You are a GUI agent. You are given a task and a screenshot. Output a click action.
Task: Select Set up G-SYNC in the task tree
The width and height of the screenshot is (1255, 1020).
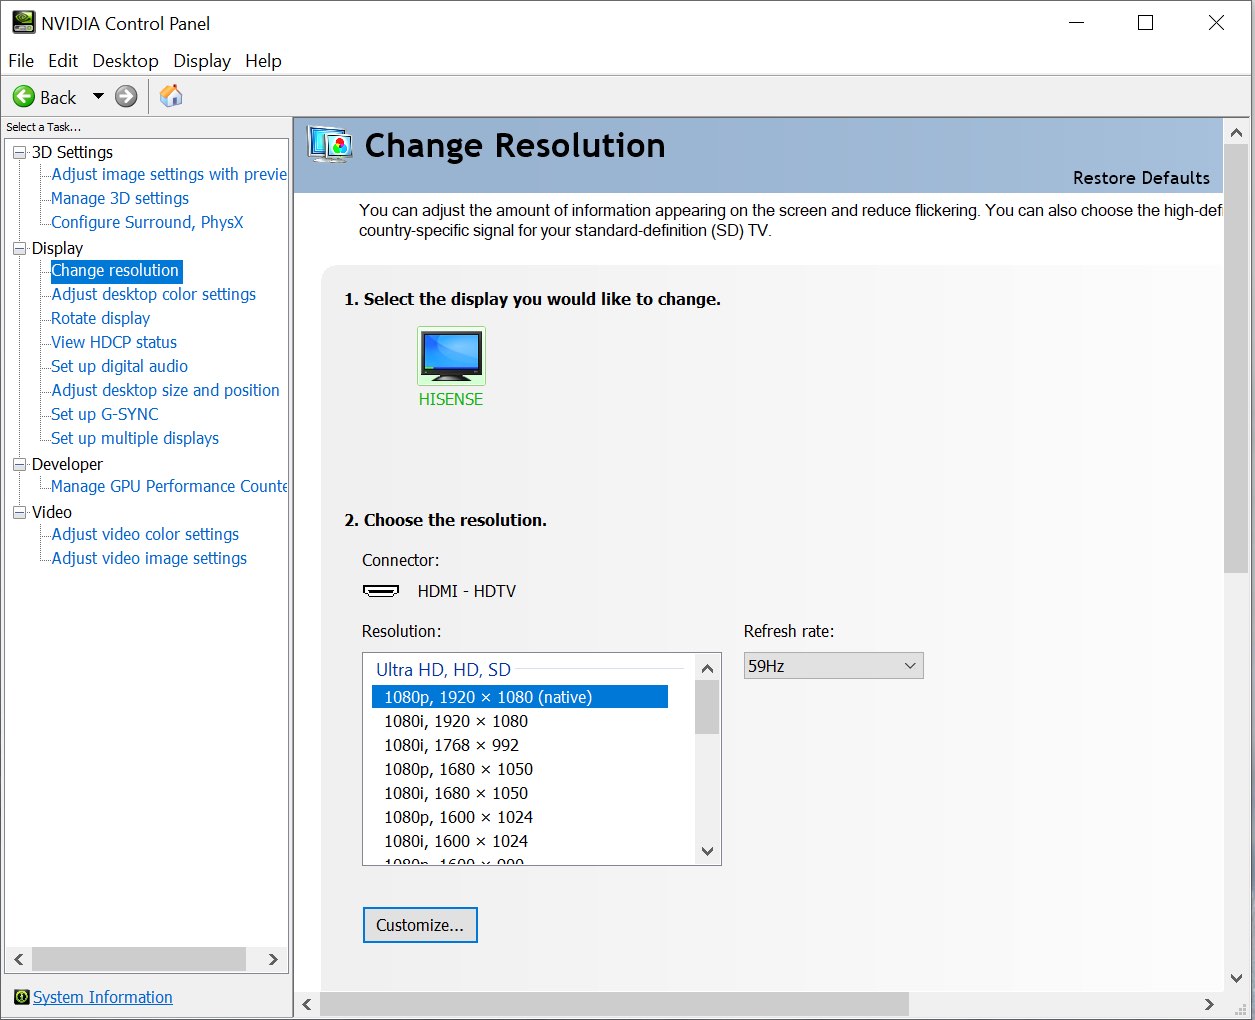click(x=102, y=414)
